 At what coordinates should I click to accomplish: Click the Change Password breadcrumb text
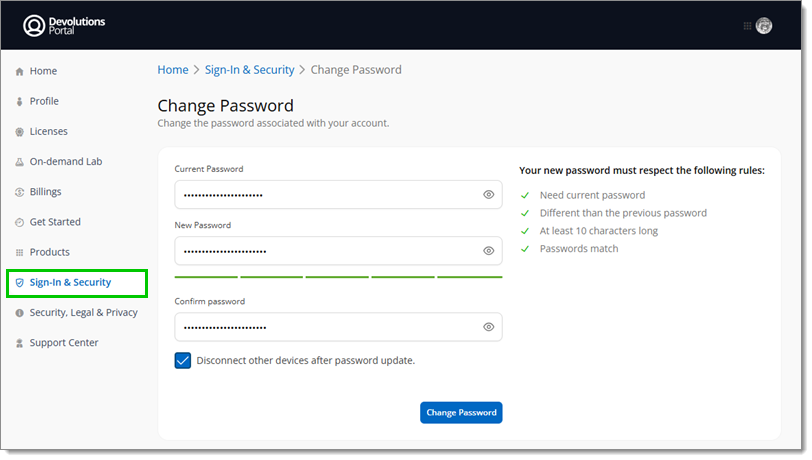click(356, 70)
